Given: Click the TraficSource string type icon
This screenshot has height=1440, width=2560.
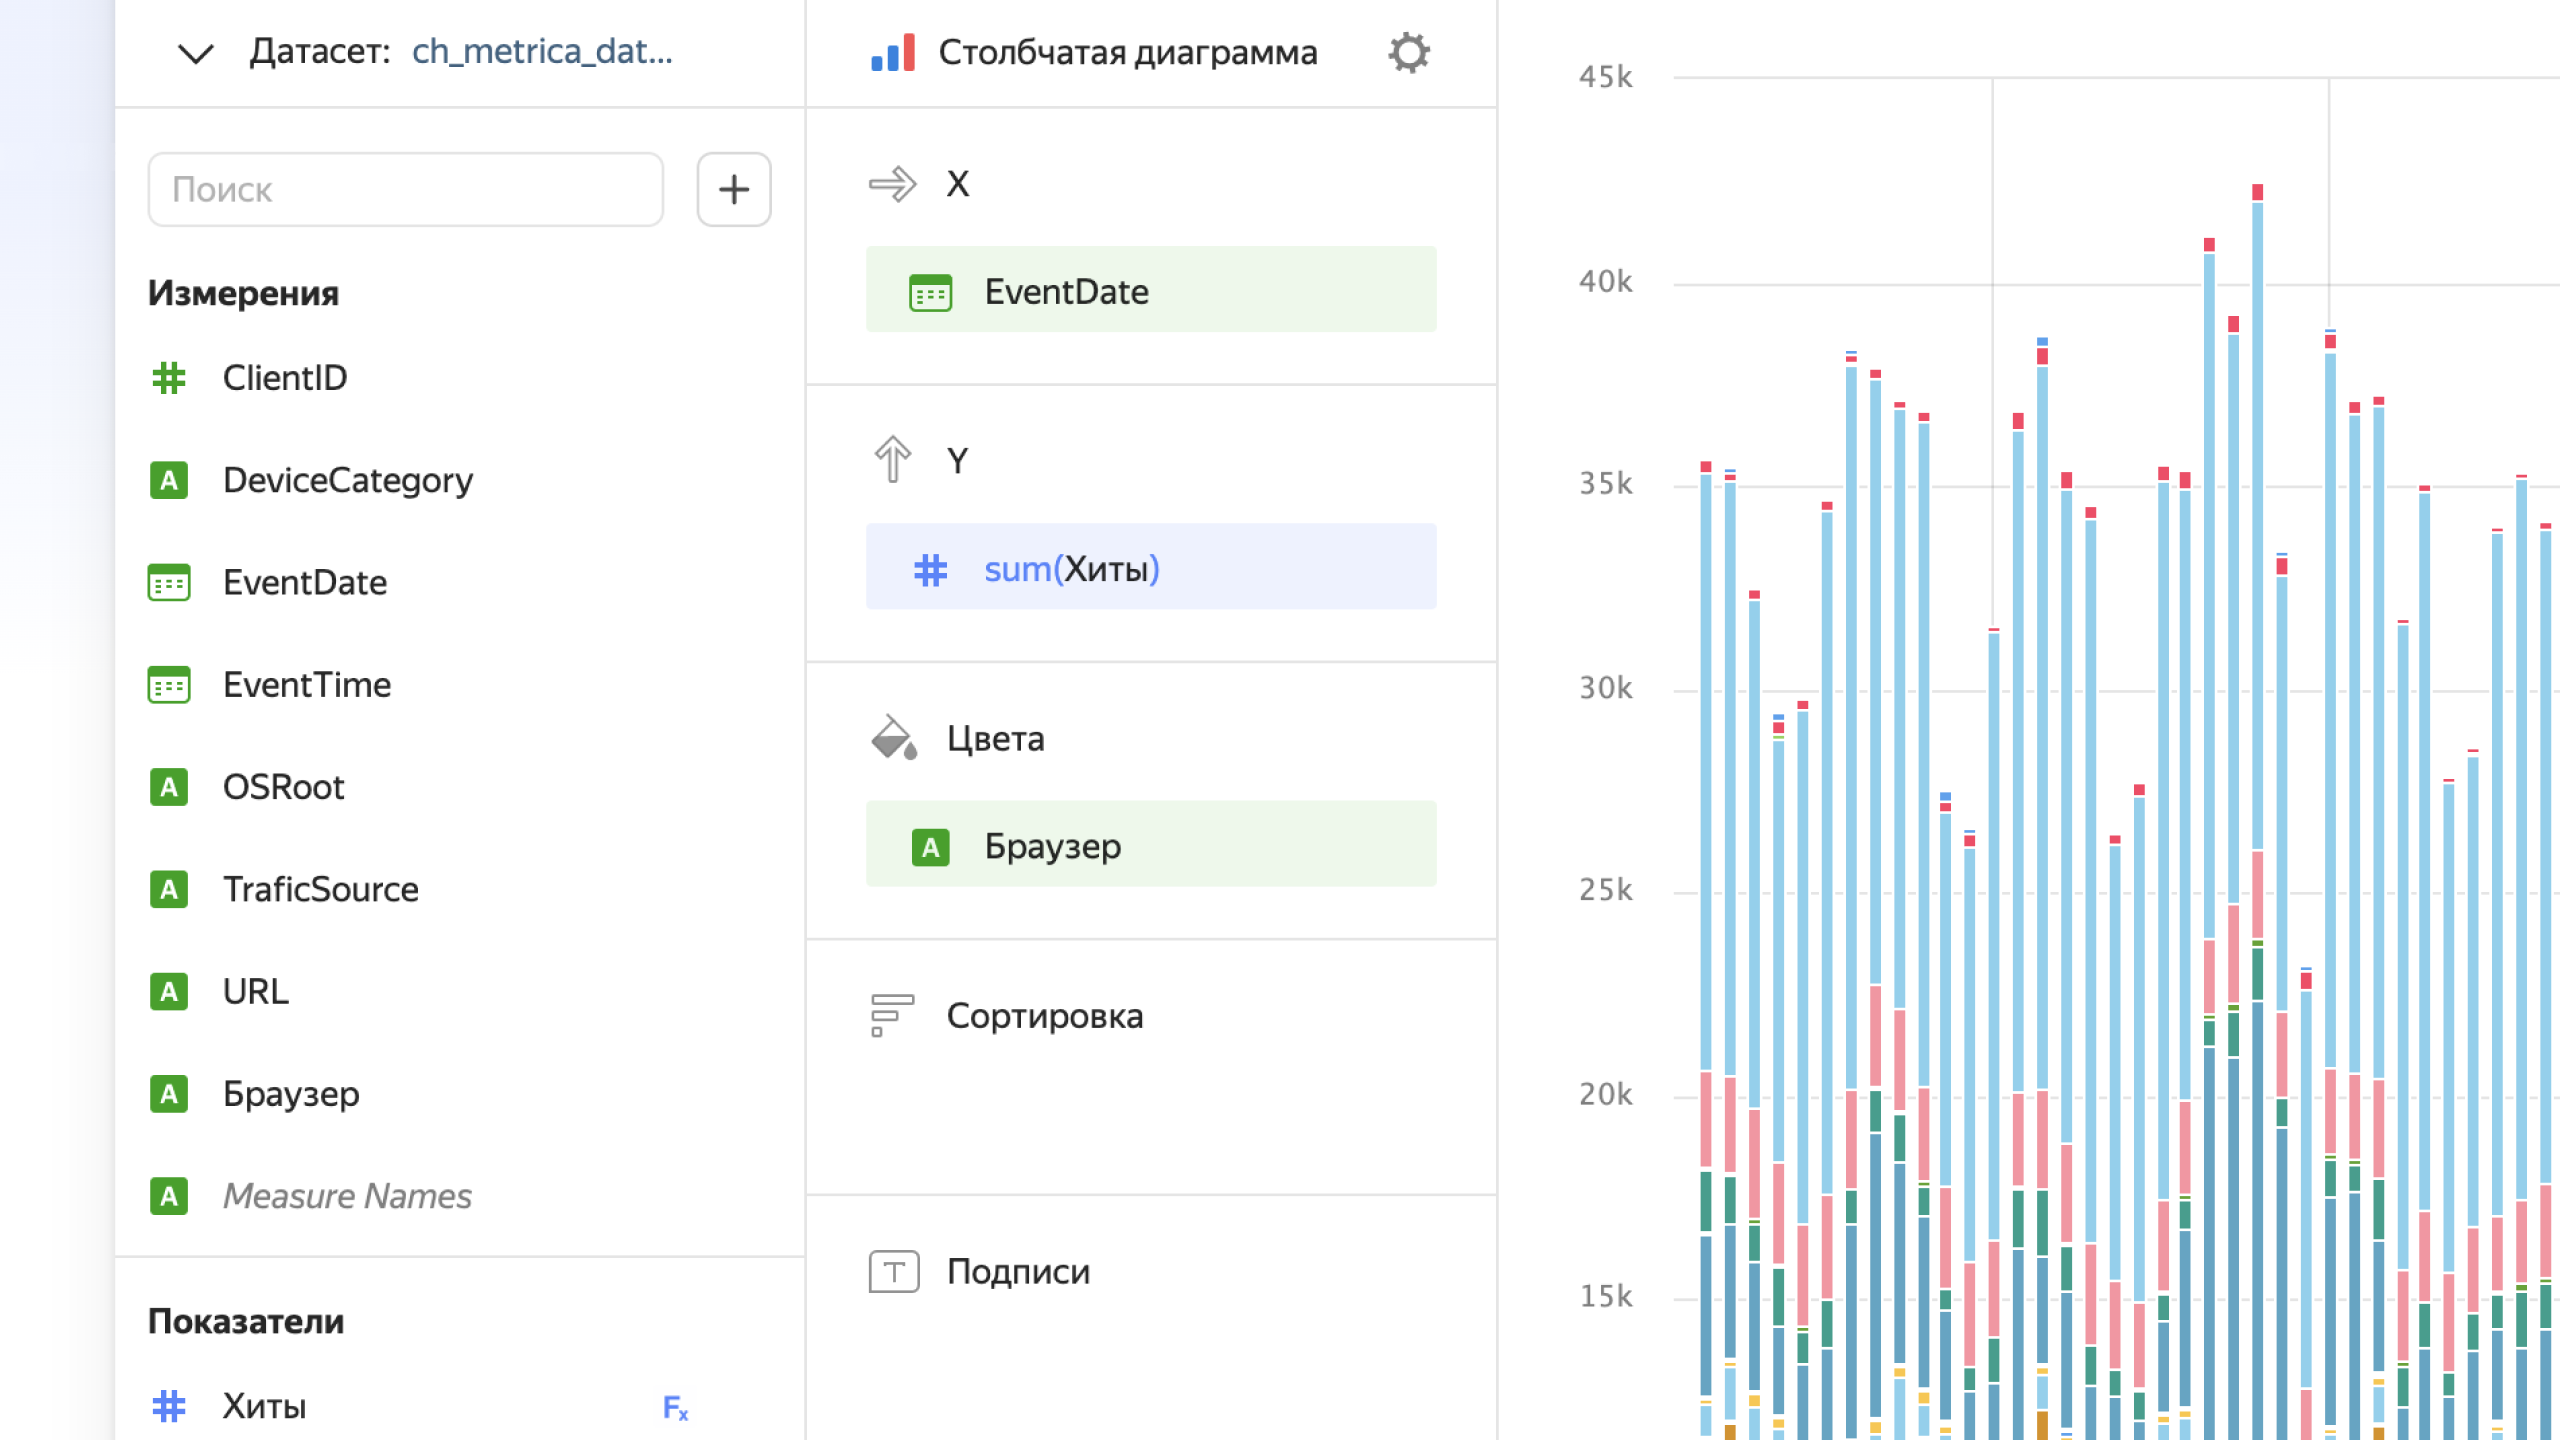Looking at the screenshot, I should 169,890.
